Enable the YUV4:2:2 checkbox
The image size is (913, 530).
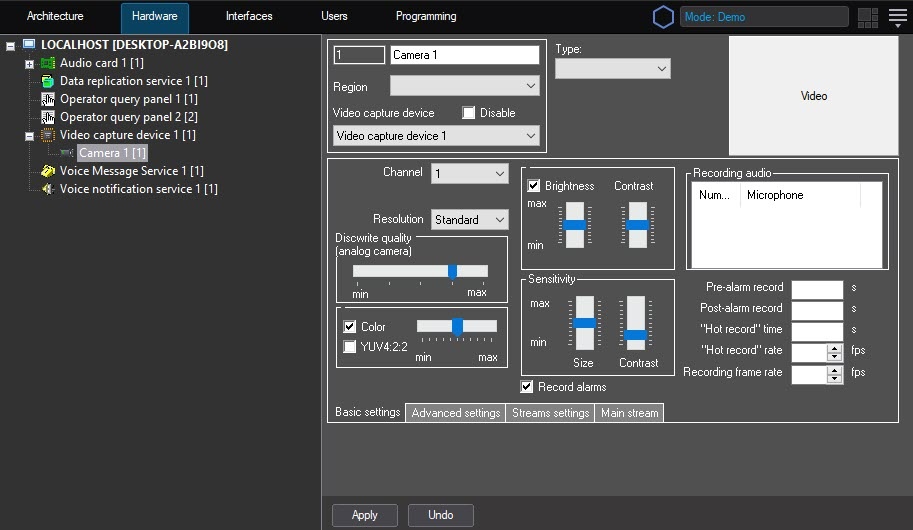[350, 347]
